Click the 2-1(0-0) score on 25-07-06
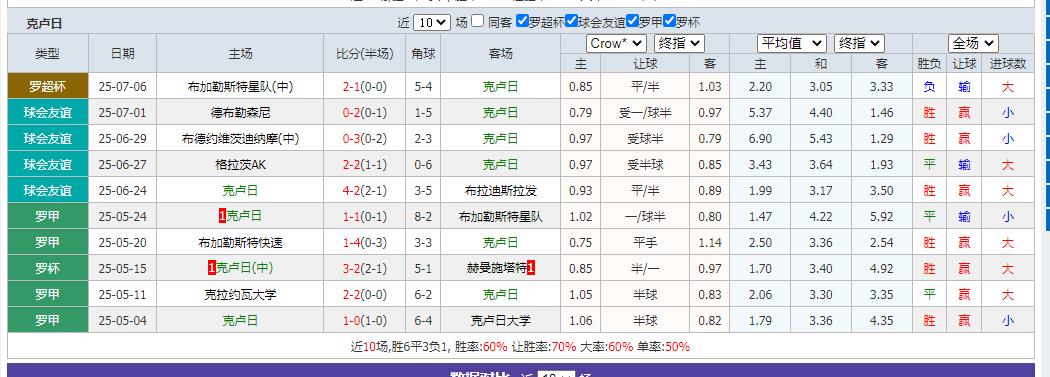Viewport: 1050px width, 377px height. (364, 87)
